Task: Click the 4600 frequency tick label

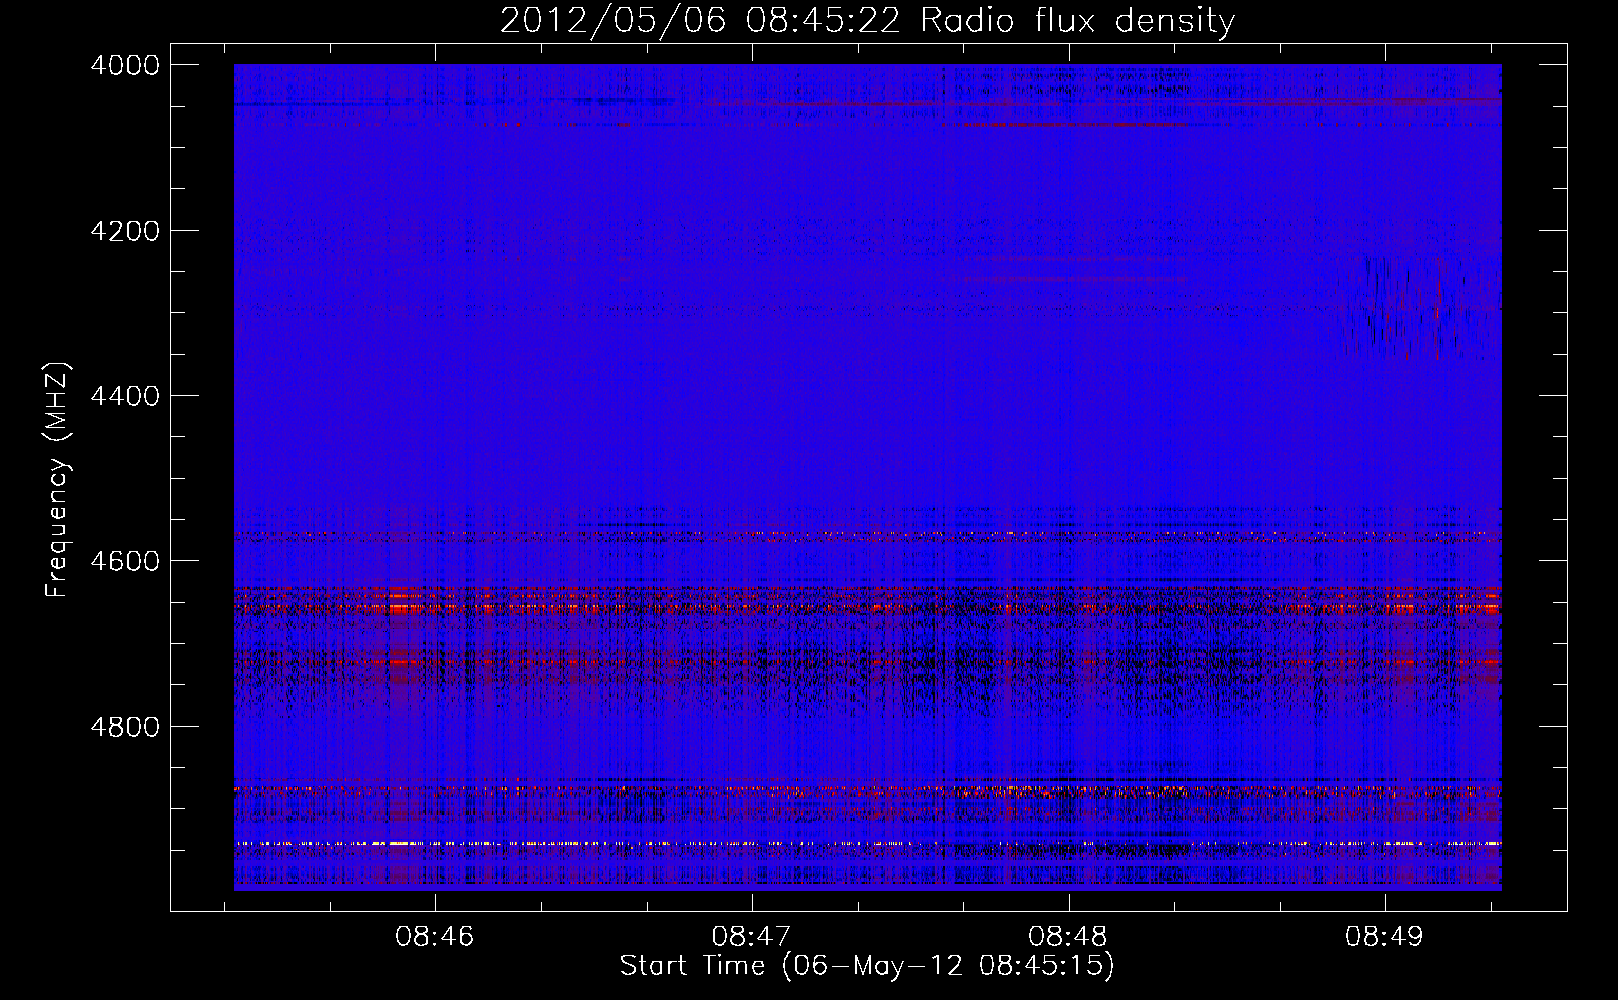Action: tap(125, 561)
